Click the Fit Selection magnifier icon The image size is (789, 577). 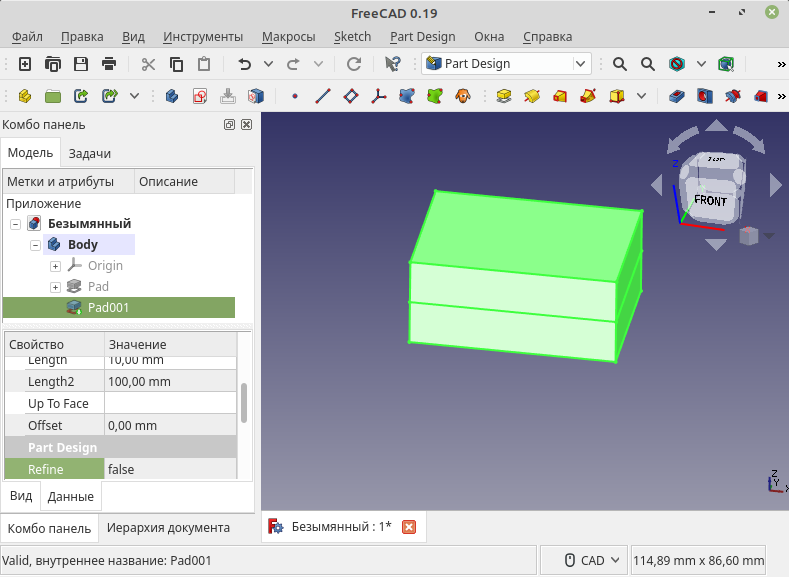[648, 64]
